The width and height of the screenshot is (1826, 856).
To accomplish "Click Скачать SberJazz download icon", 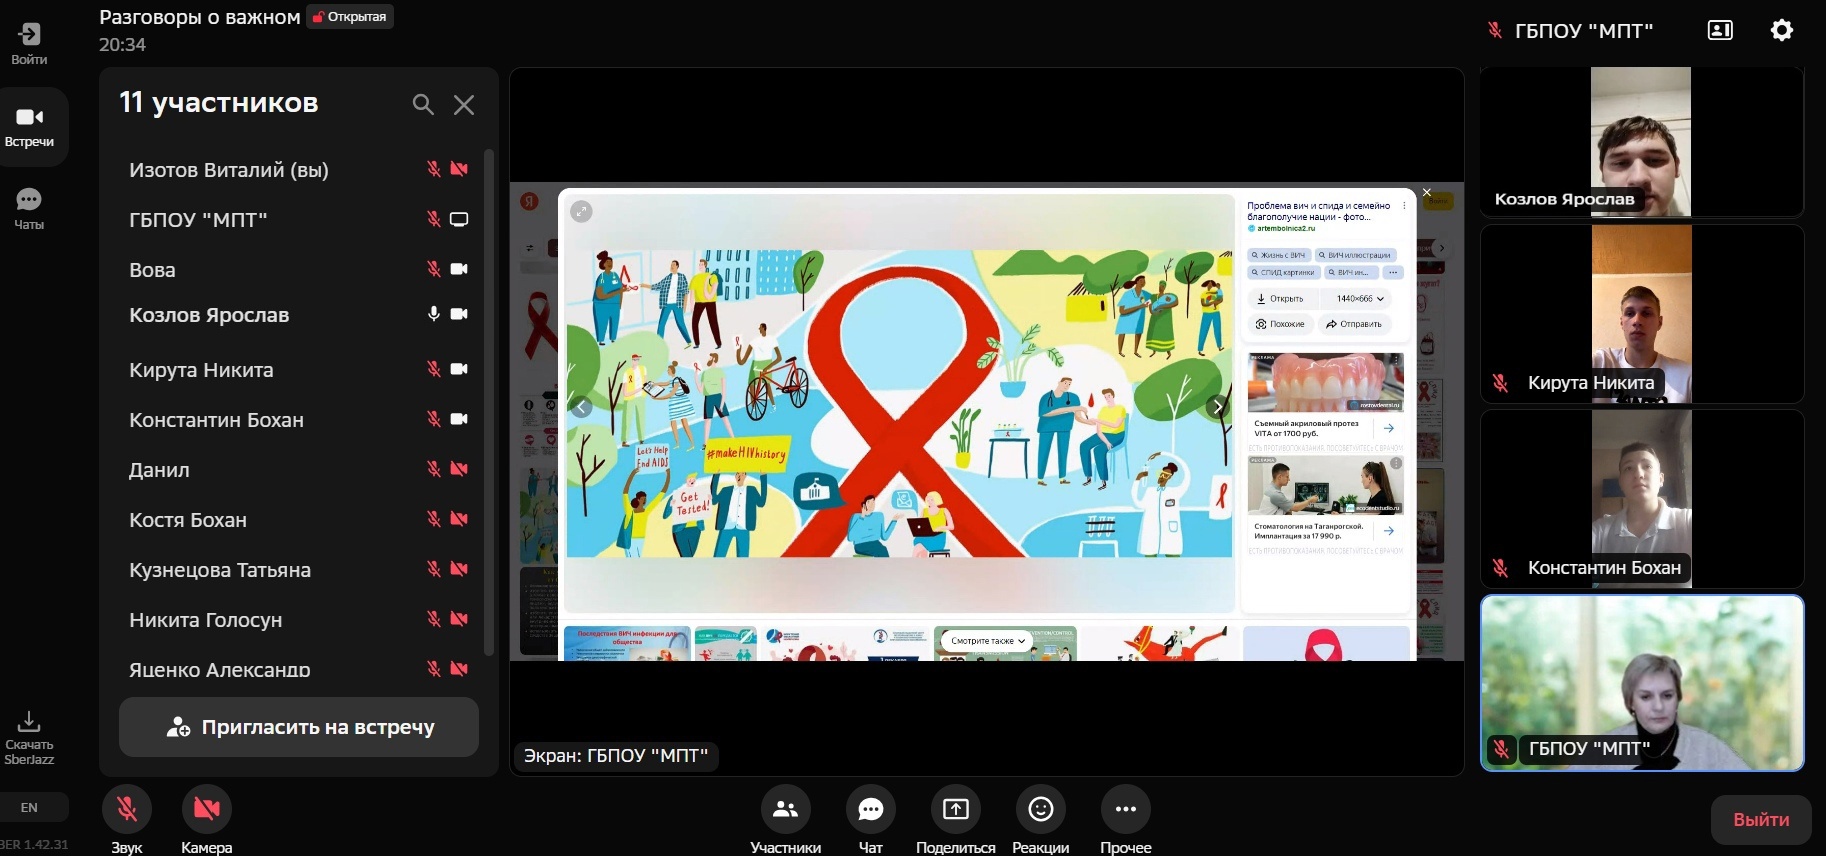I will point(29,738).
